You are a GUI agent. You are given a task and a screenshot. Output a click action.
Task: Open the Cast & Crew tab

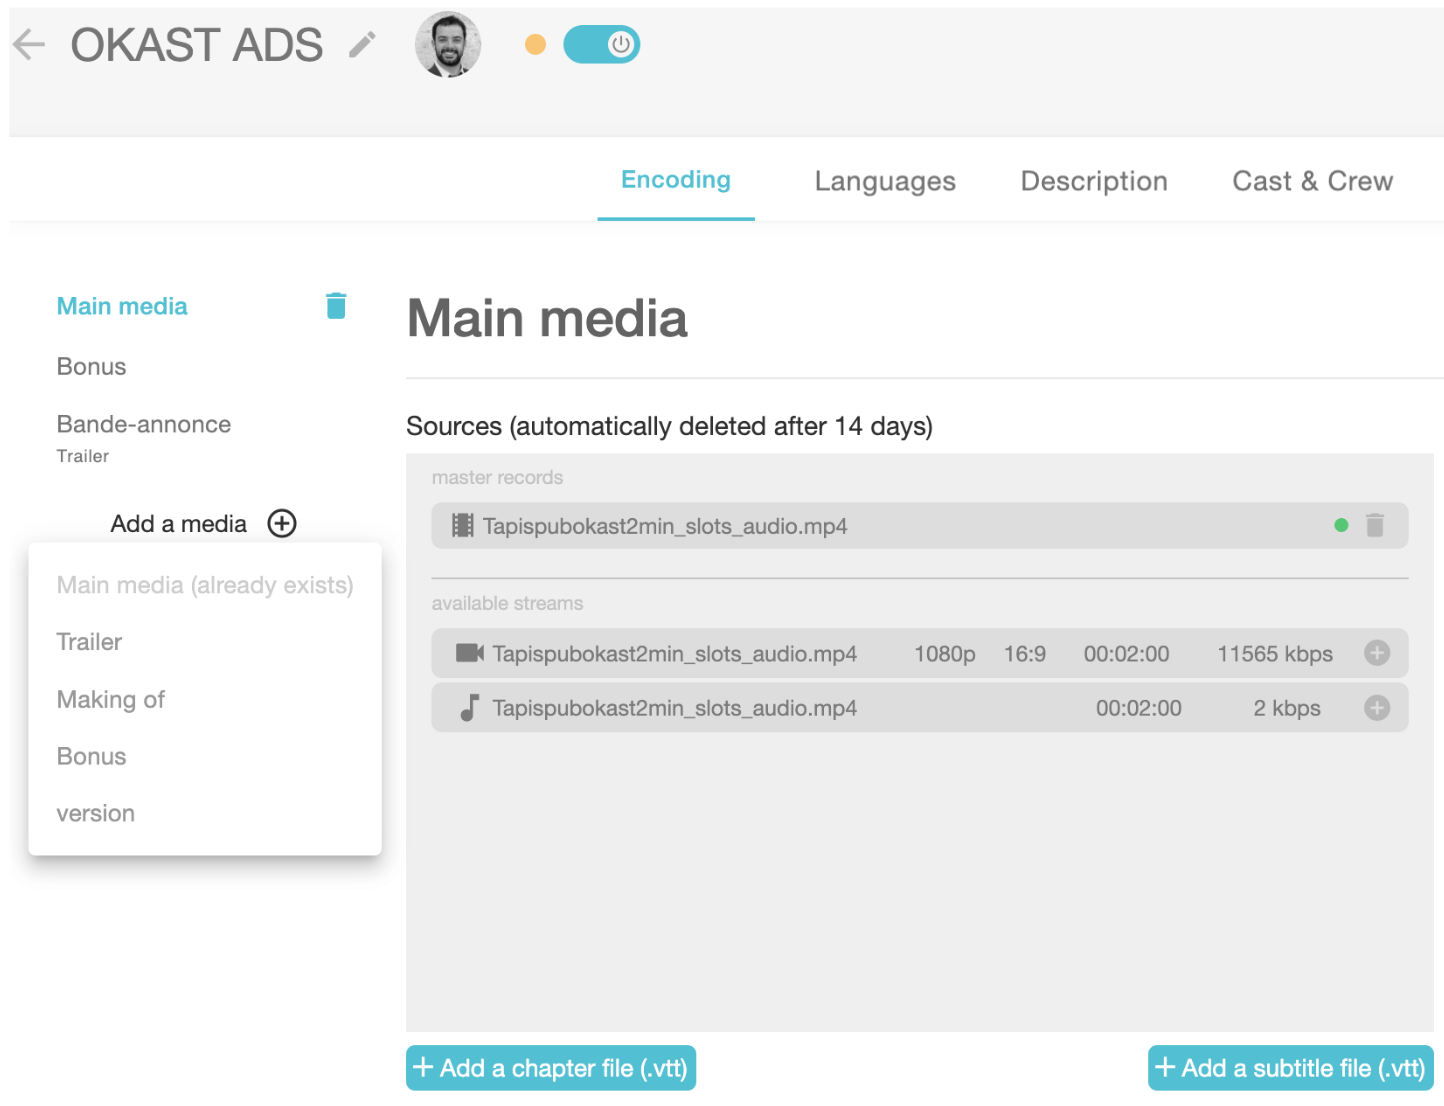tap(1312, 181)
